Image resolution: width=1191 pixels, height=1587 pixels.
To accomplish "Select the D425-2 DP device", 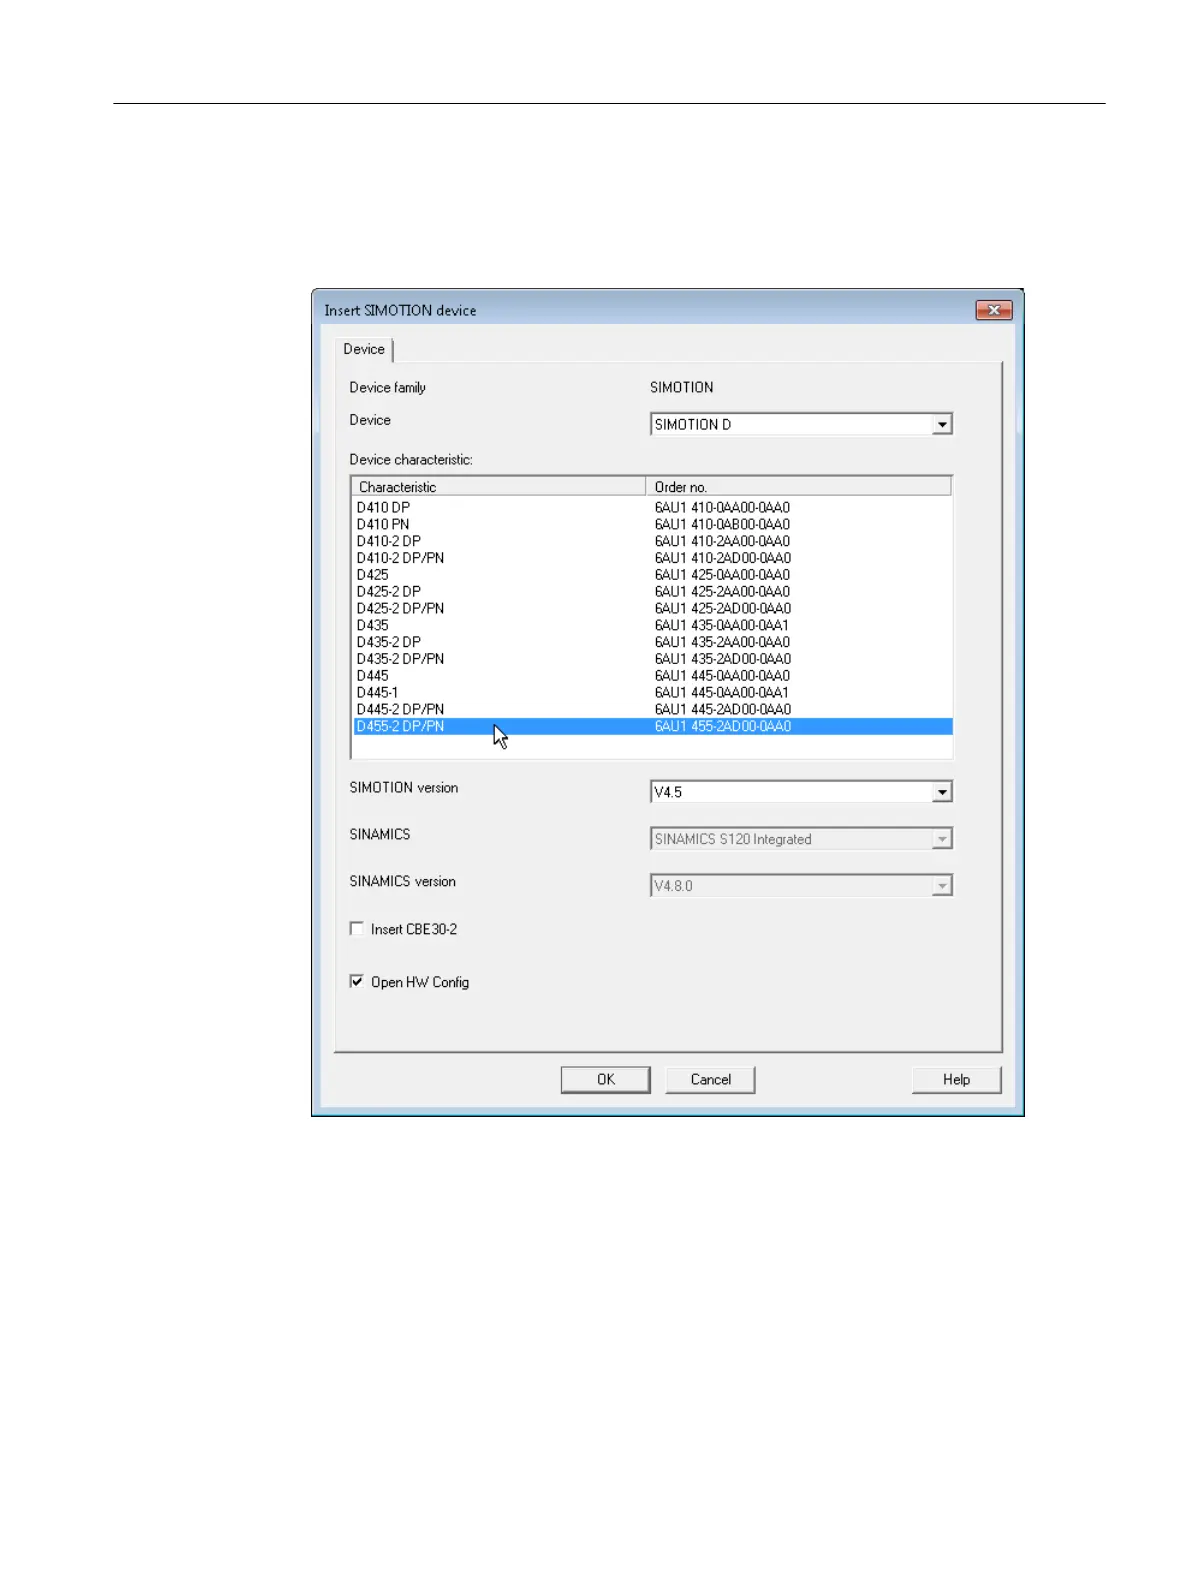I will [x=652, y=592].
